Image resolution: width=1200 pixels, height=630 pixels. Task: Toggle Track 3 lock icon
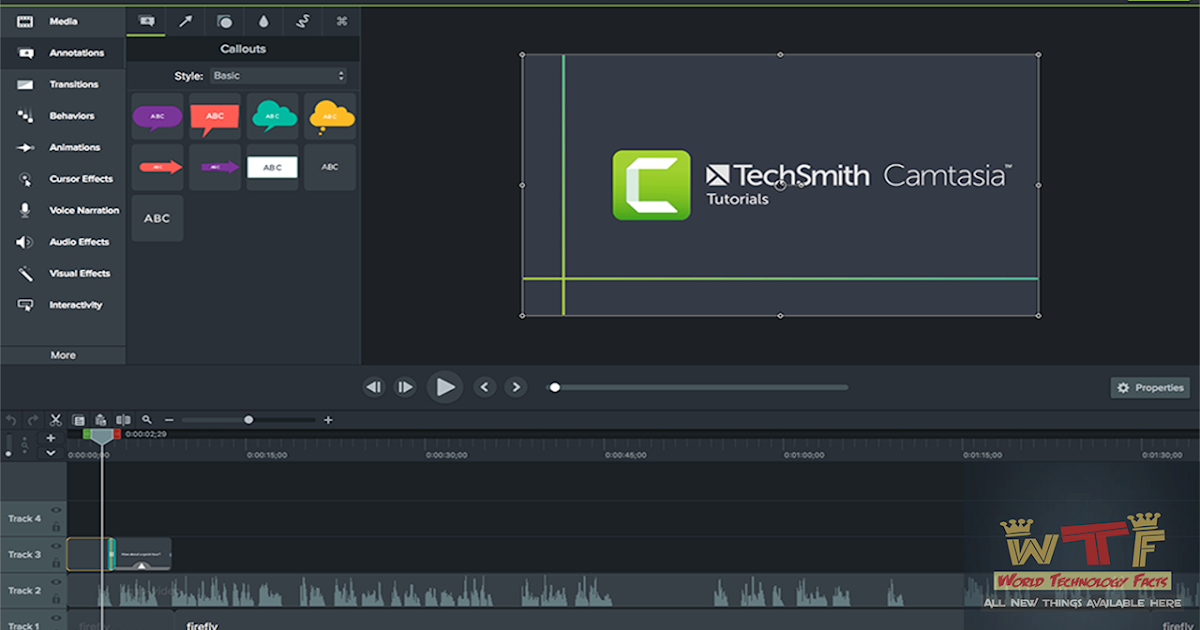(x=56, y=562)
